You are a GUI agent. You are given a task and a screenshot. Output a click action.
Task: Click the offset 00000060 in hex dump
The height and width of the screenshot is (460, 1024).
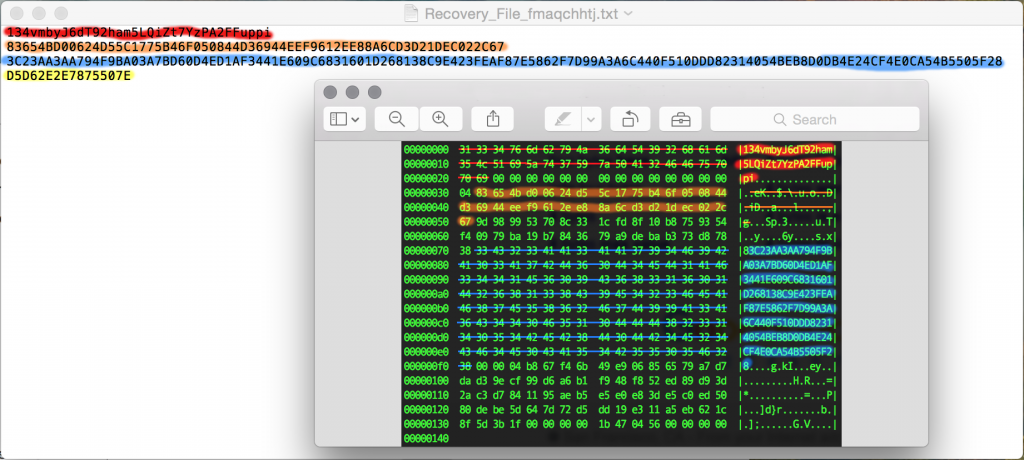(x=426, y=236)
